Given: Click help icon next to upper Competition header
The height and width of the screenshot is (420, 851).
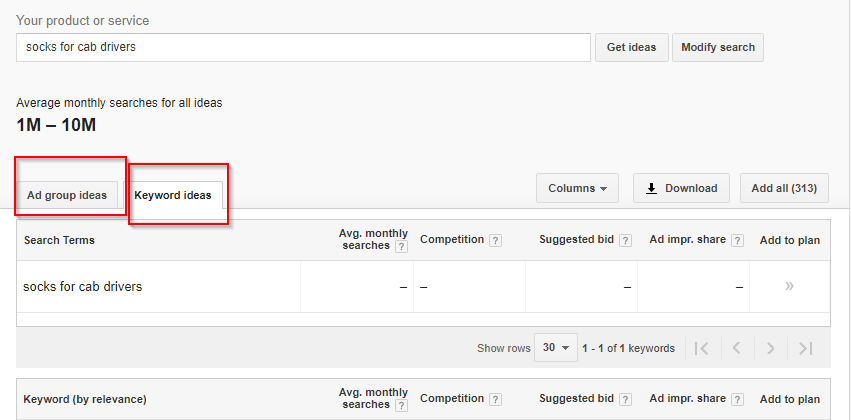Looking at the screenshot, I should click(495, 240).
